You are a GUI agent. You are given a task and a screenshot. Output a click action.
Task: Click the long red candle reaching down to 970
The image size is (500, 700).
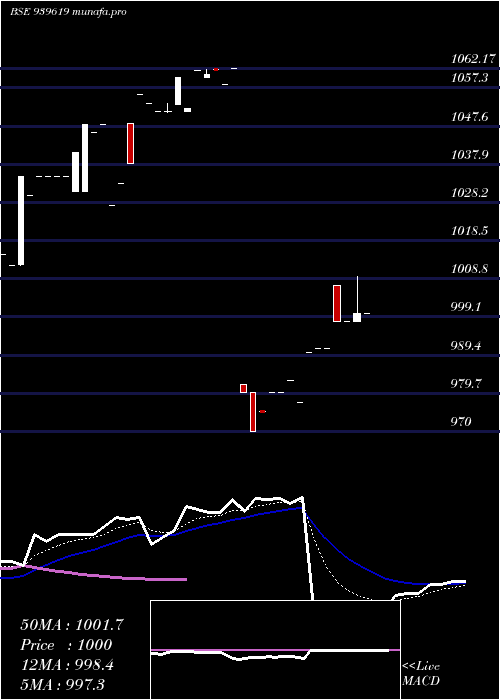coord(253,412)
